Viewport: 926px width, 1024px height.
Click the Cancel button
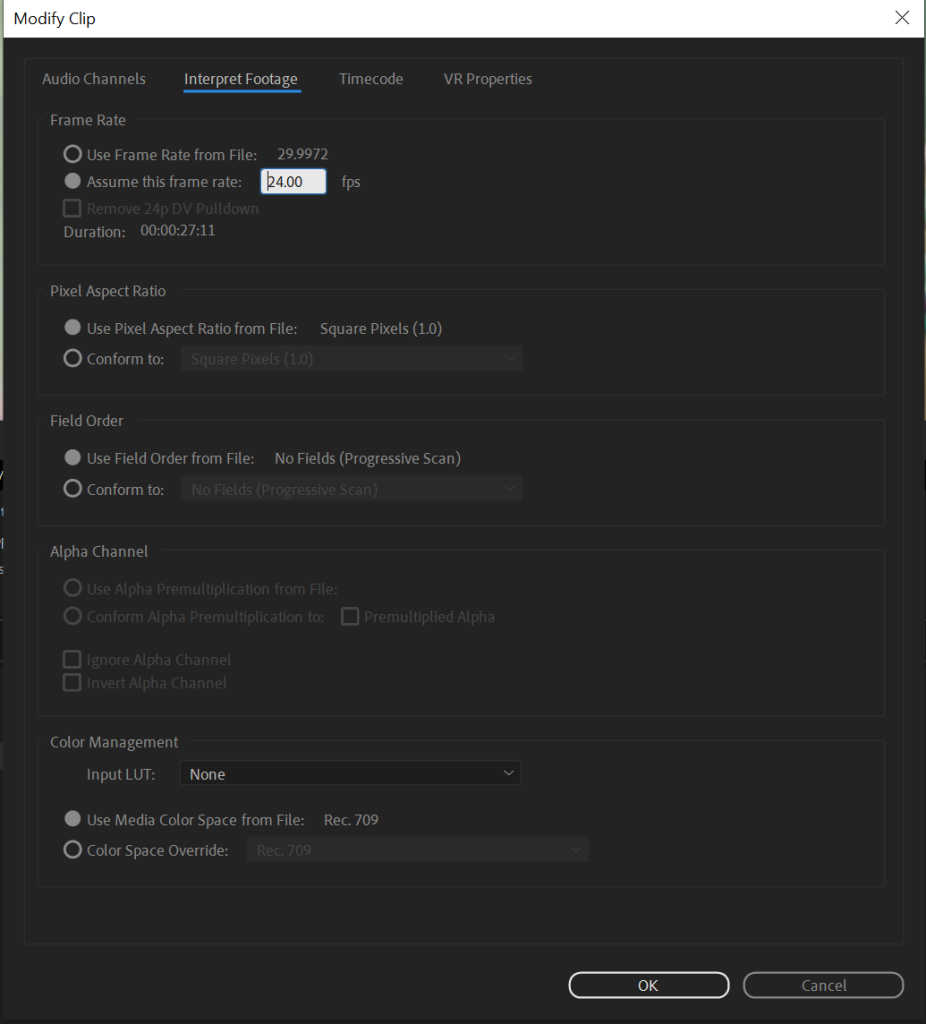point(823,985)
